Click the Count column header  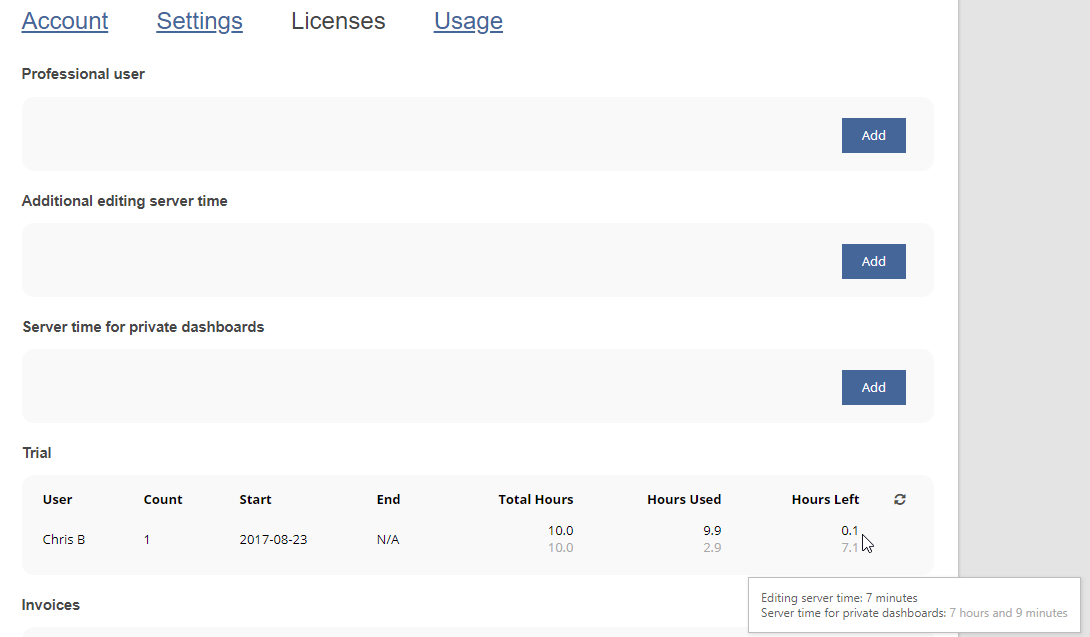pos(163,500)
